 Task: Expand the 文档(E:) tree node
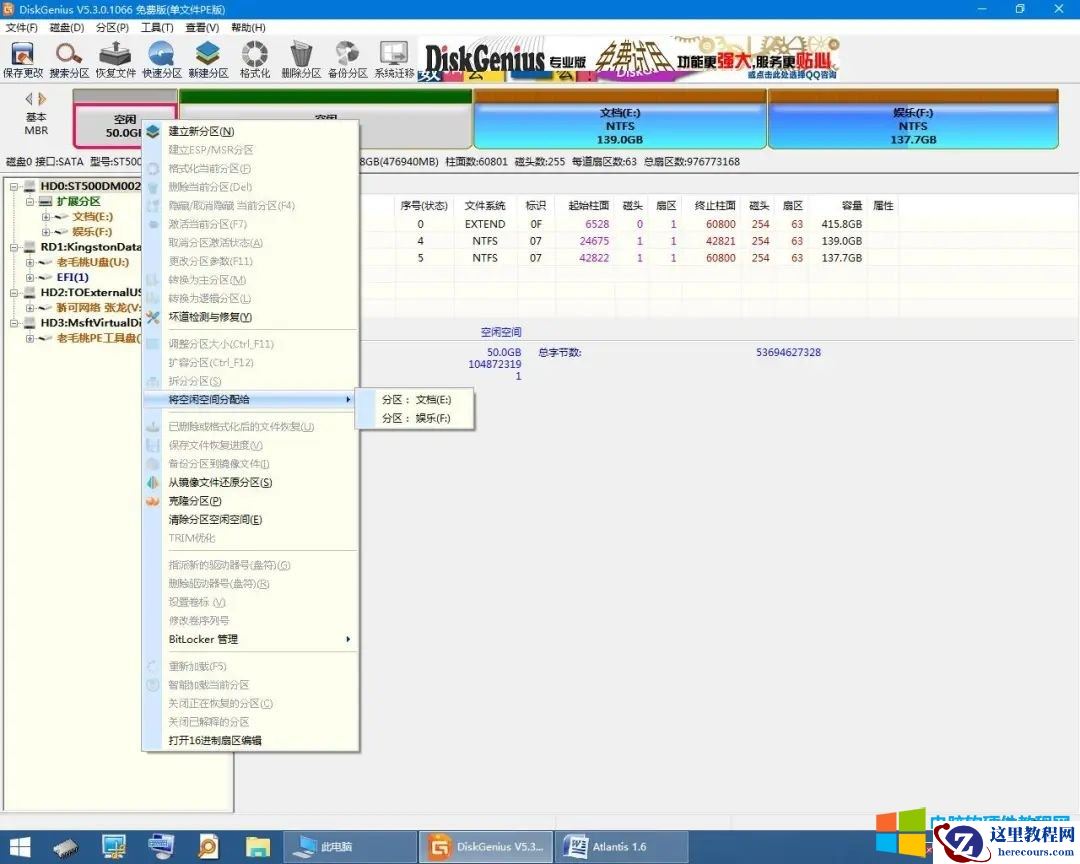point(45,216)
